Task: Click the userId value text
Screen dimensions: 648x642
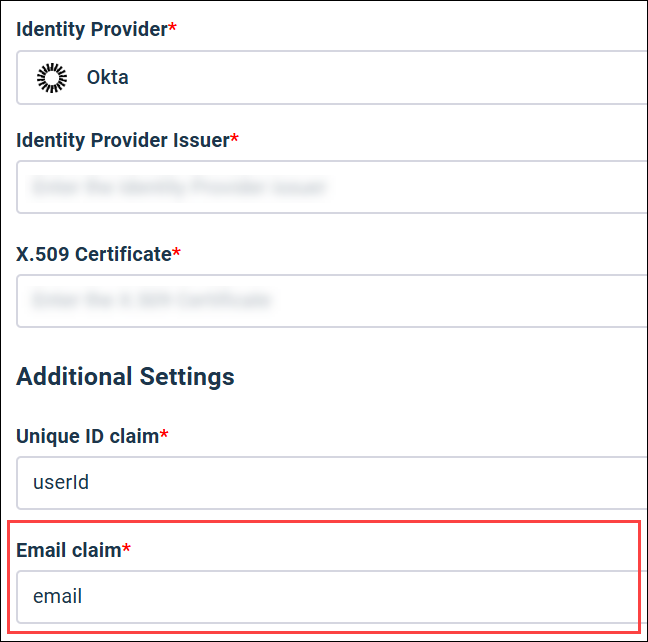Action: point(61,483)
